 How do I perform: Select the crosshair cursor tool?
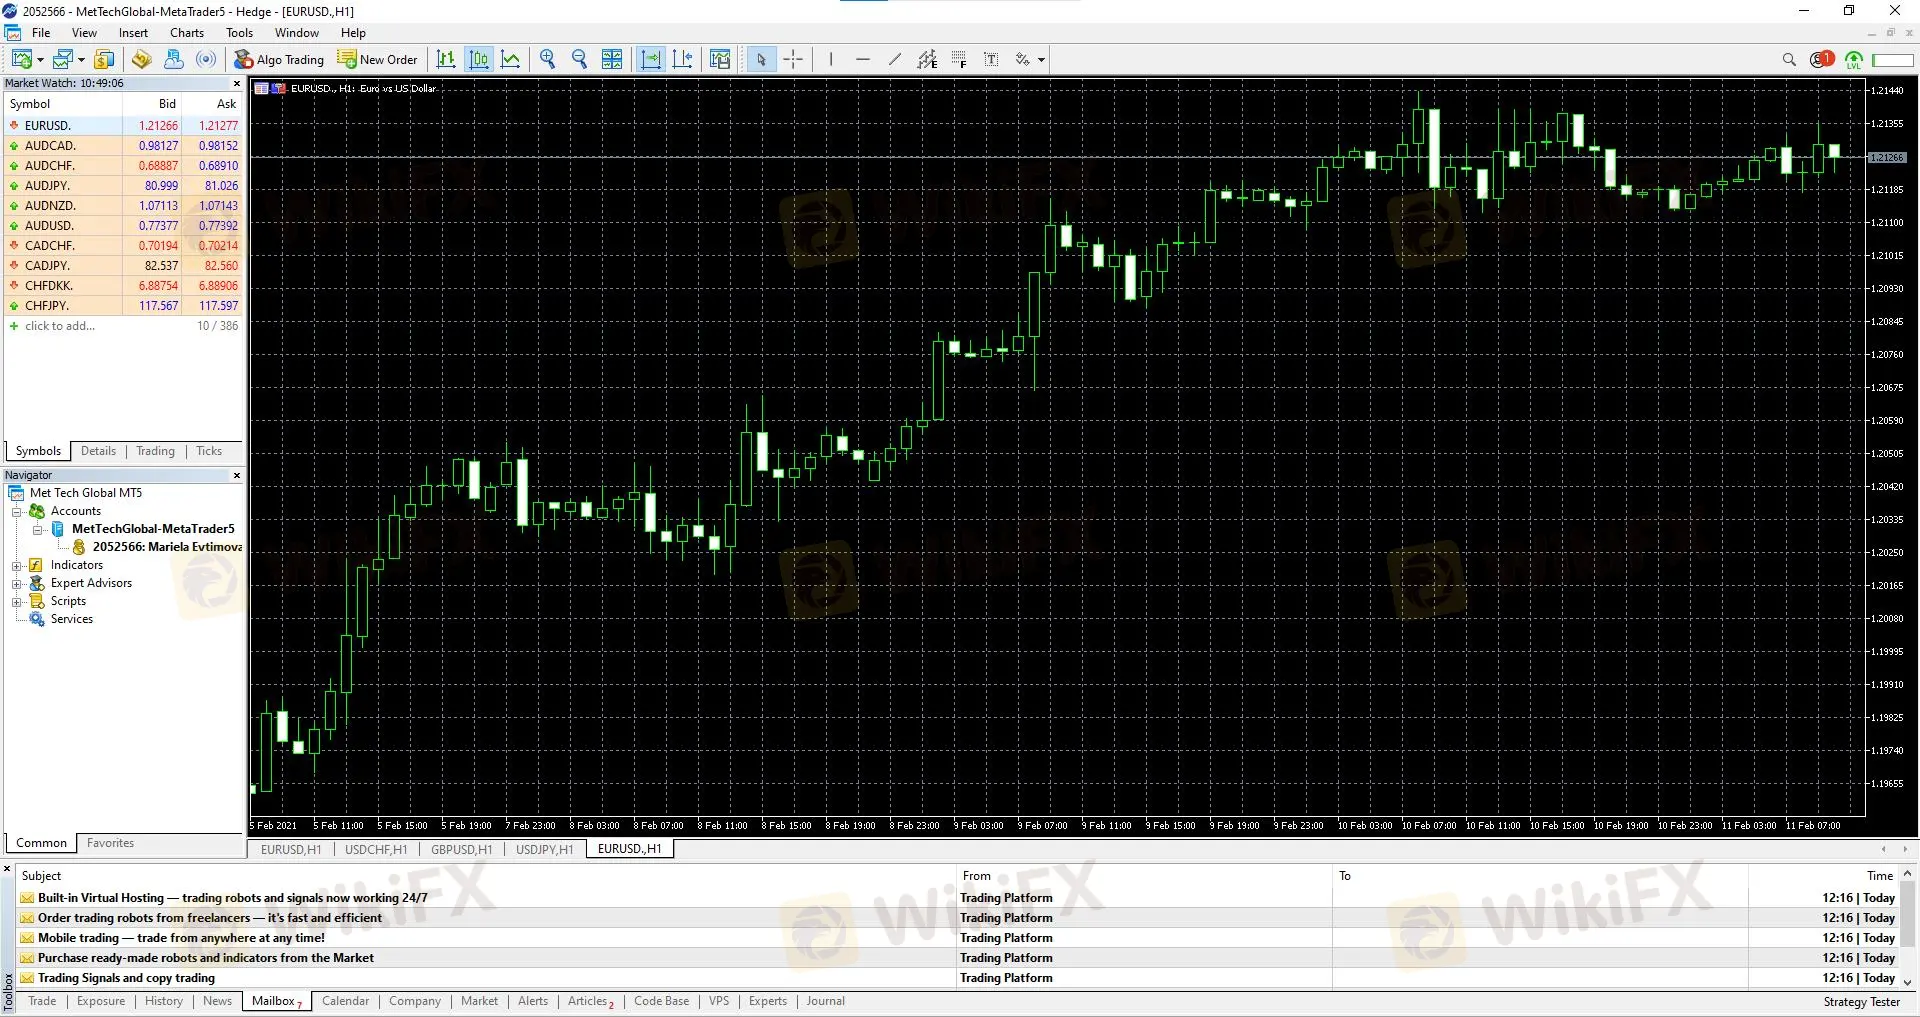tap(793, 60)
